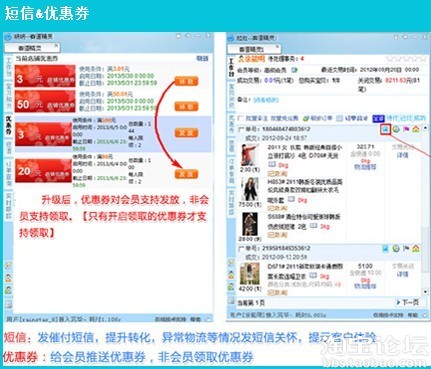The height and width of the screenshot is (369, 431).
Task: Tick checkbox for order 2195…
Action: (242, 249)
